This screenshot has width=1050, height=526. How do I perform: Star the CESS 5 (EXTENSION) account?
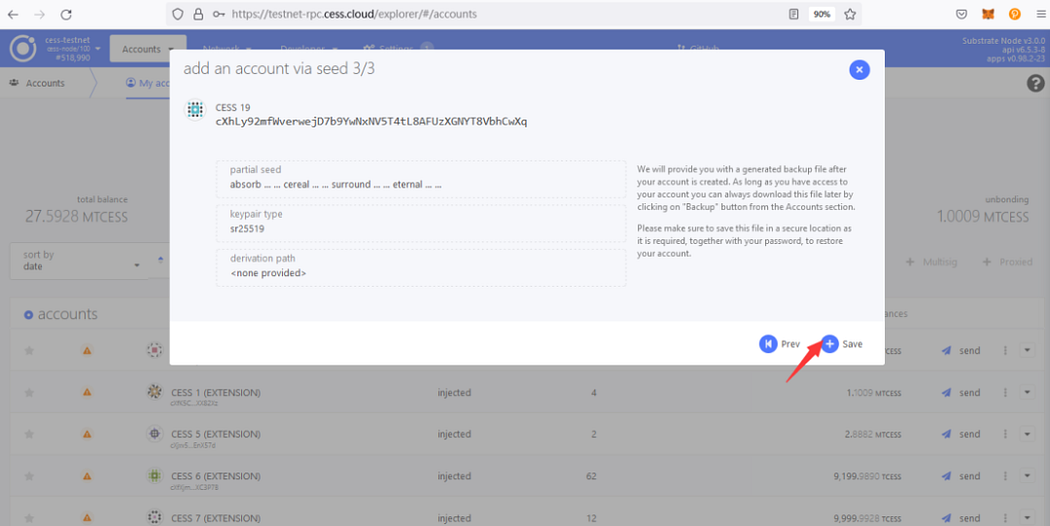29,434
